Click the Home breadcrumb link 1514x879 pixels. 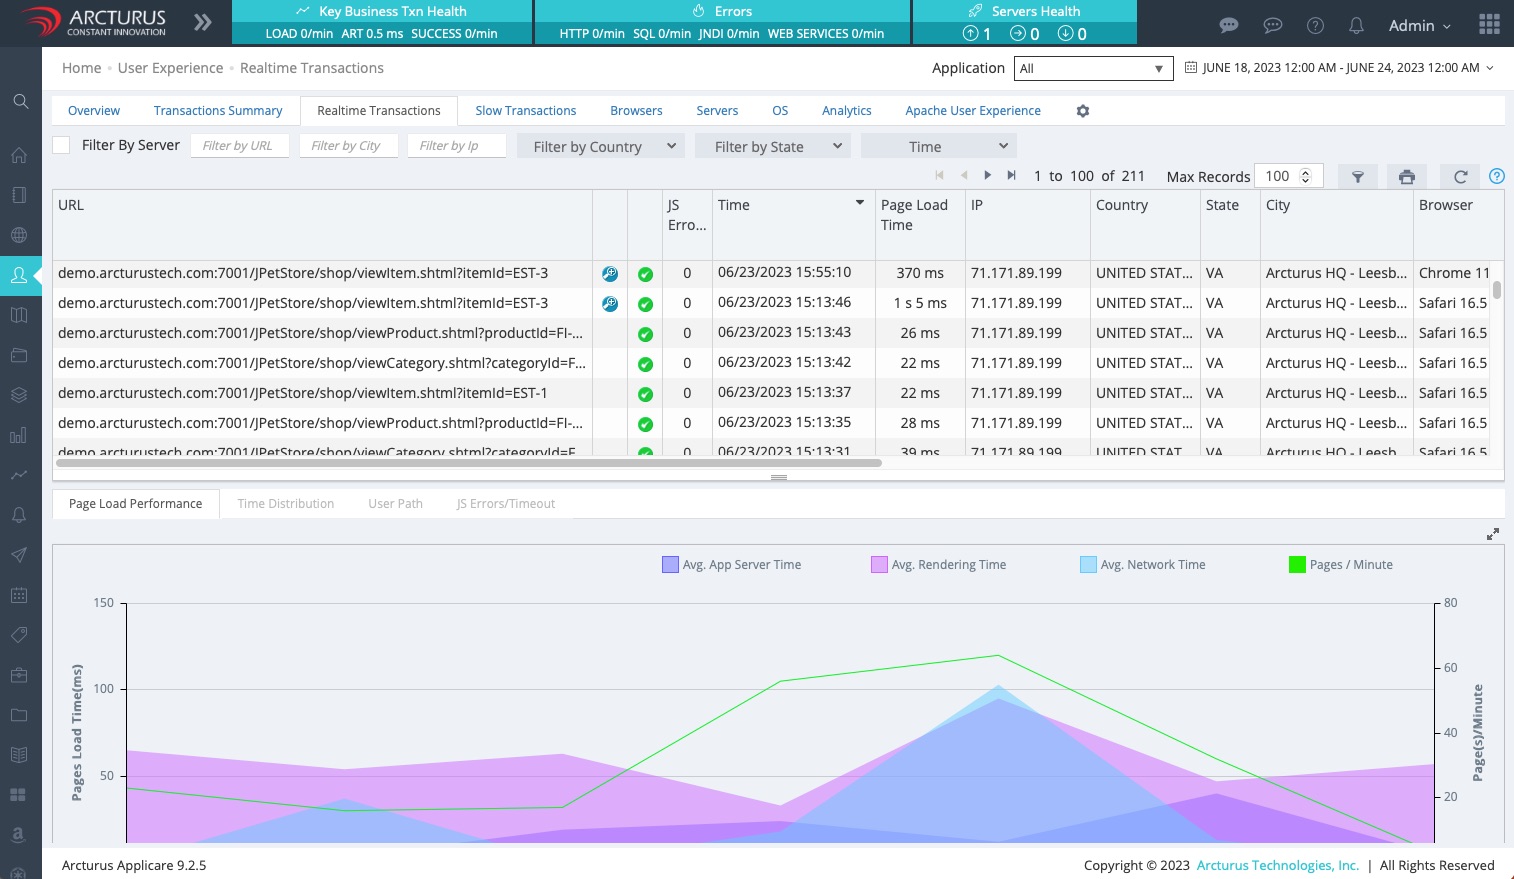click(81, 68)
